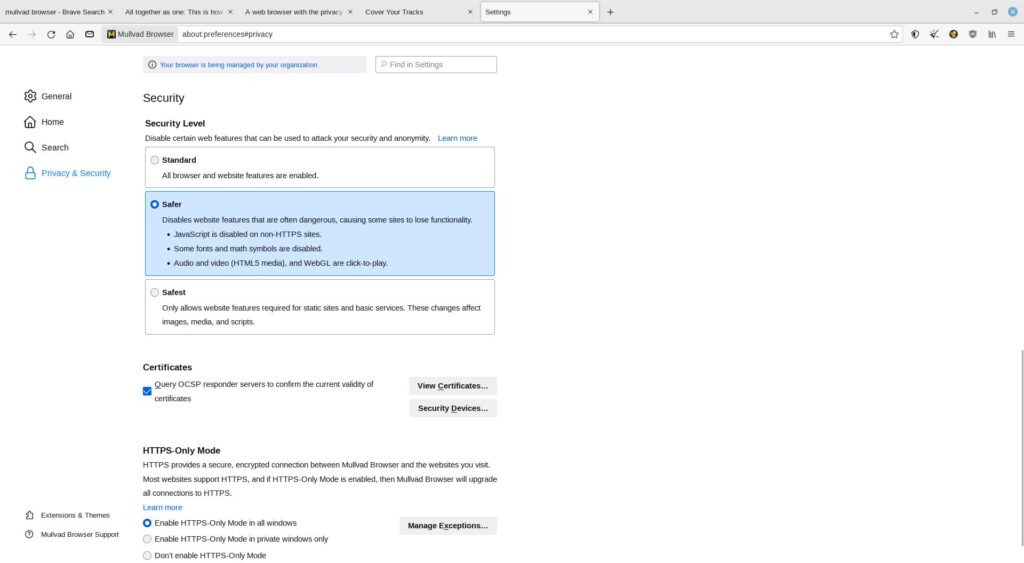Open a new tab with plus button
The image size is (1024, 563).
point(610,12)
